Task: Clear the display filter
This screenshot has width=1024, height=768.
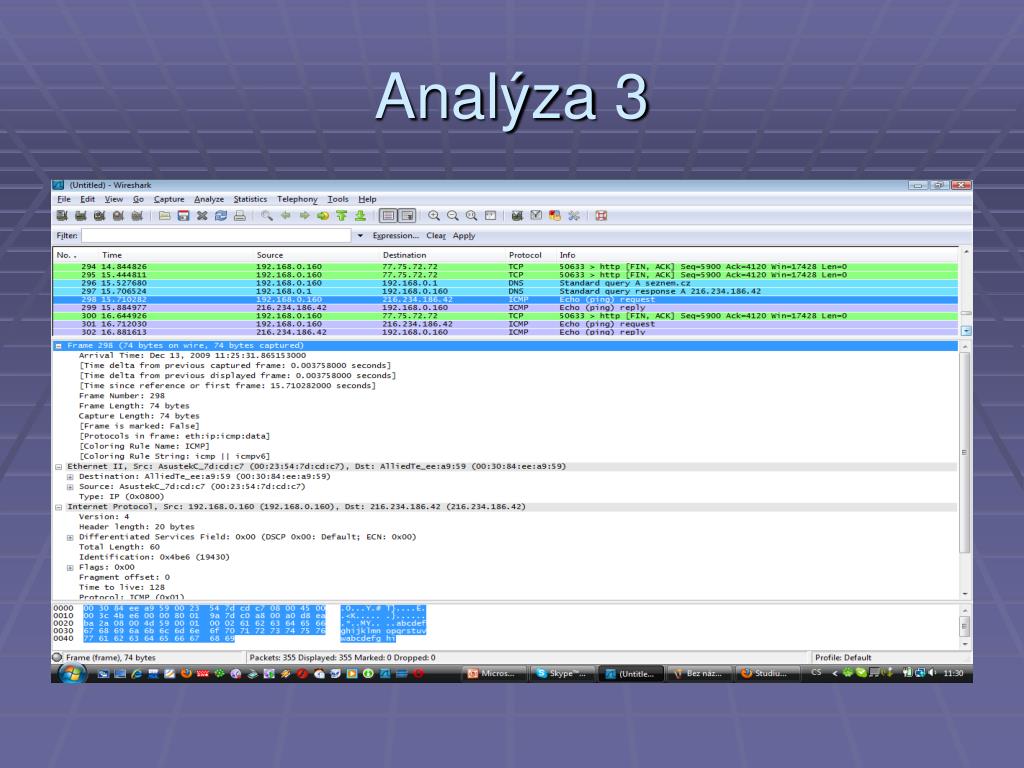Action: (436, 236)
